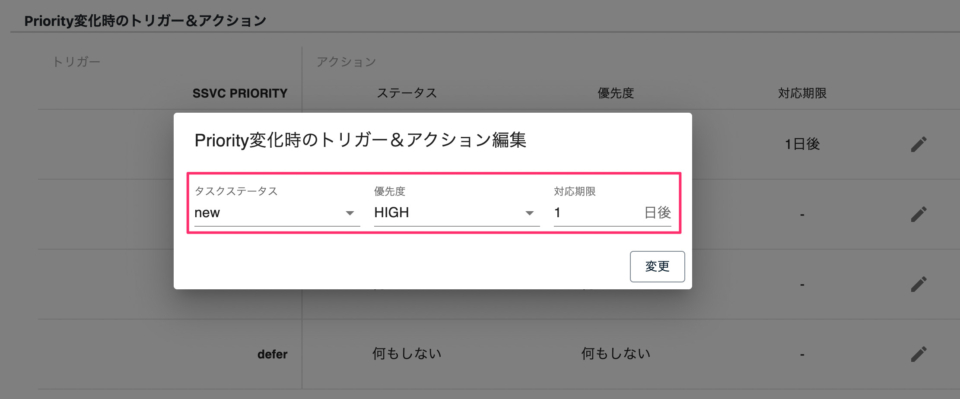Click the dialog title Priority変化時のトリガー＆アクション編集
The image size is (960, 399).
click(x=360, y=140)
